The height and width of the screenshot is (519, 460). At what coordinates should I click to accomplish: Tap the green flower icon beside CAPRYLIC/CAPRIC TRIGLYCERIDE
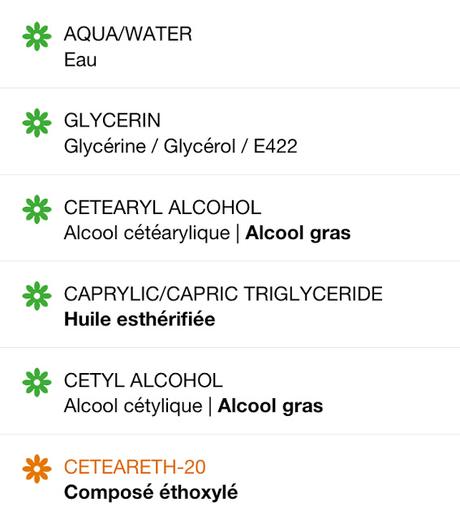(x=37, y=296)
